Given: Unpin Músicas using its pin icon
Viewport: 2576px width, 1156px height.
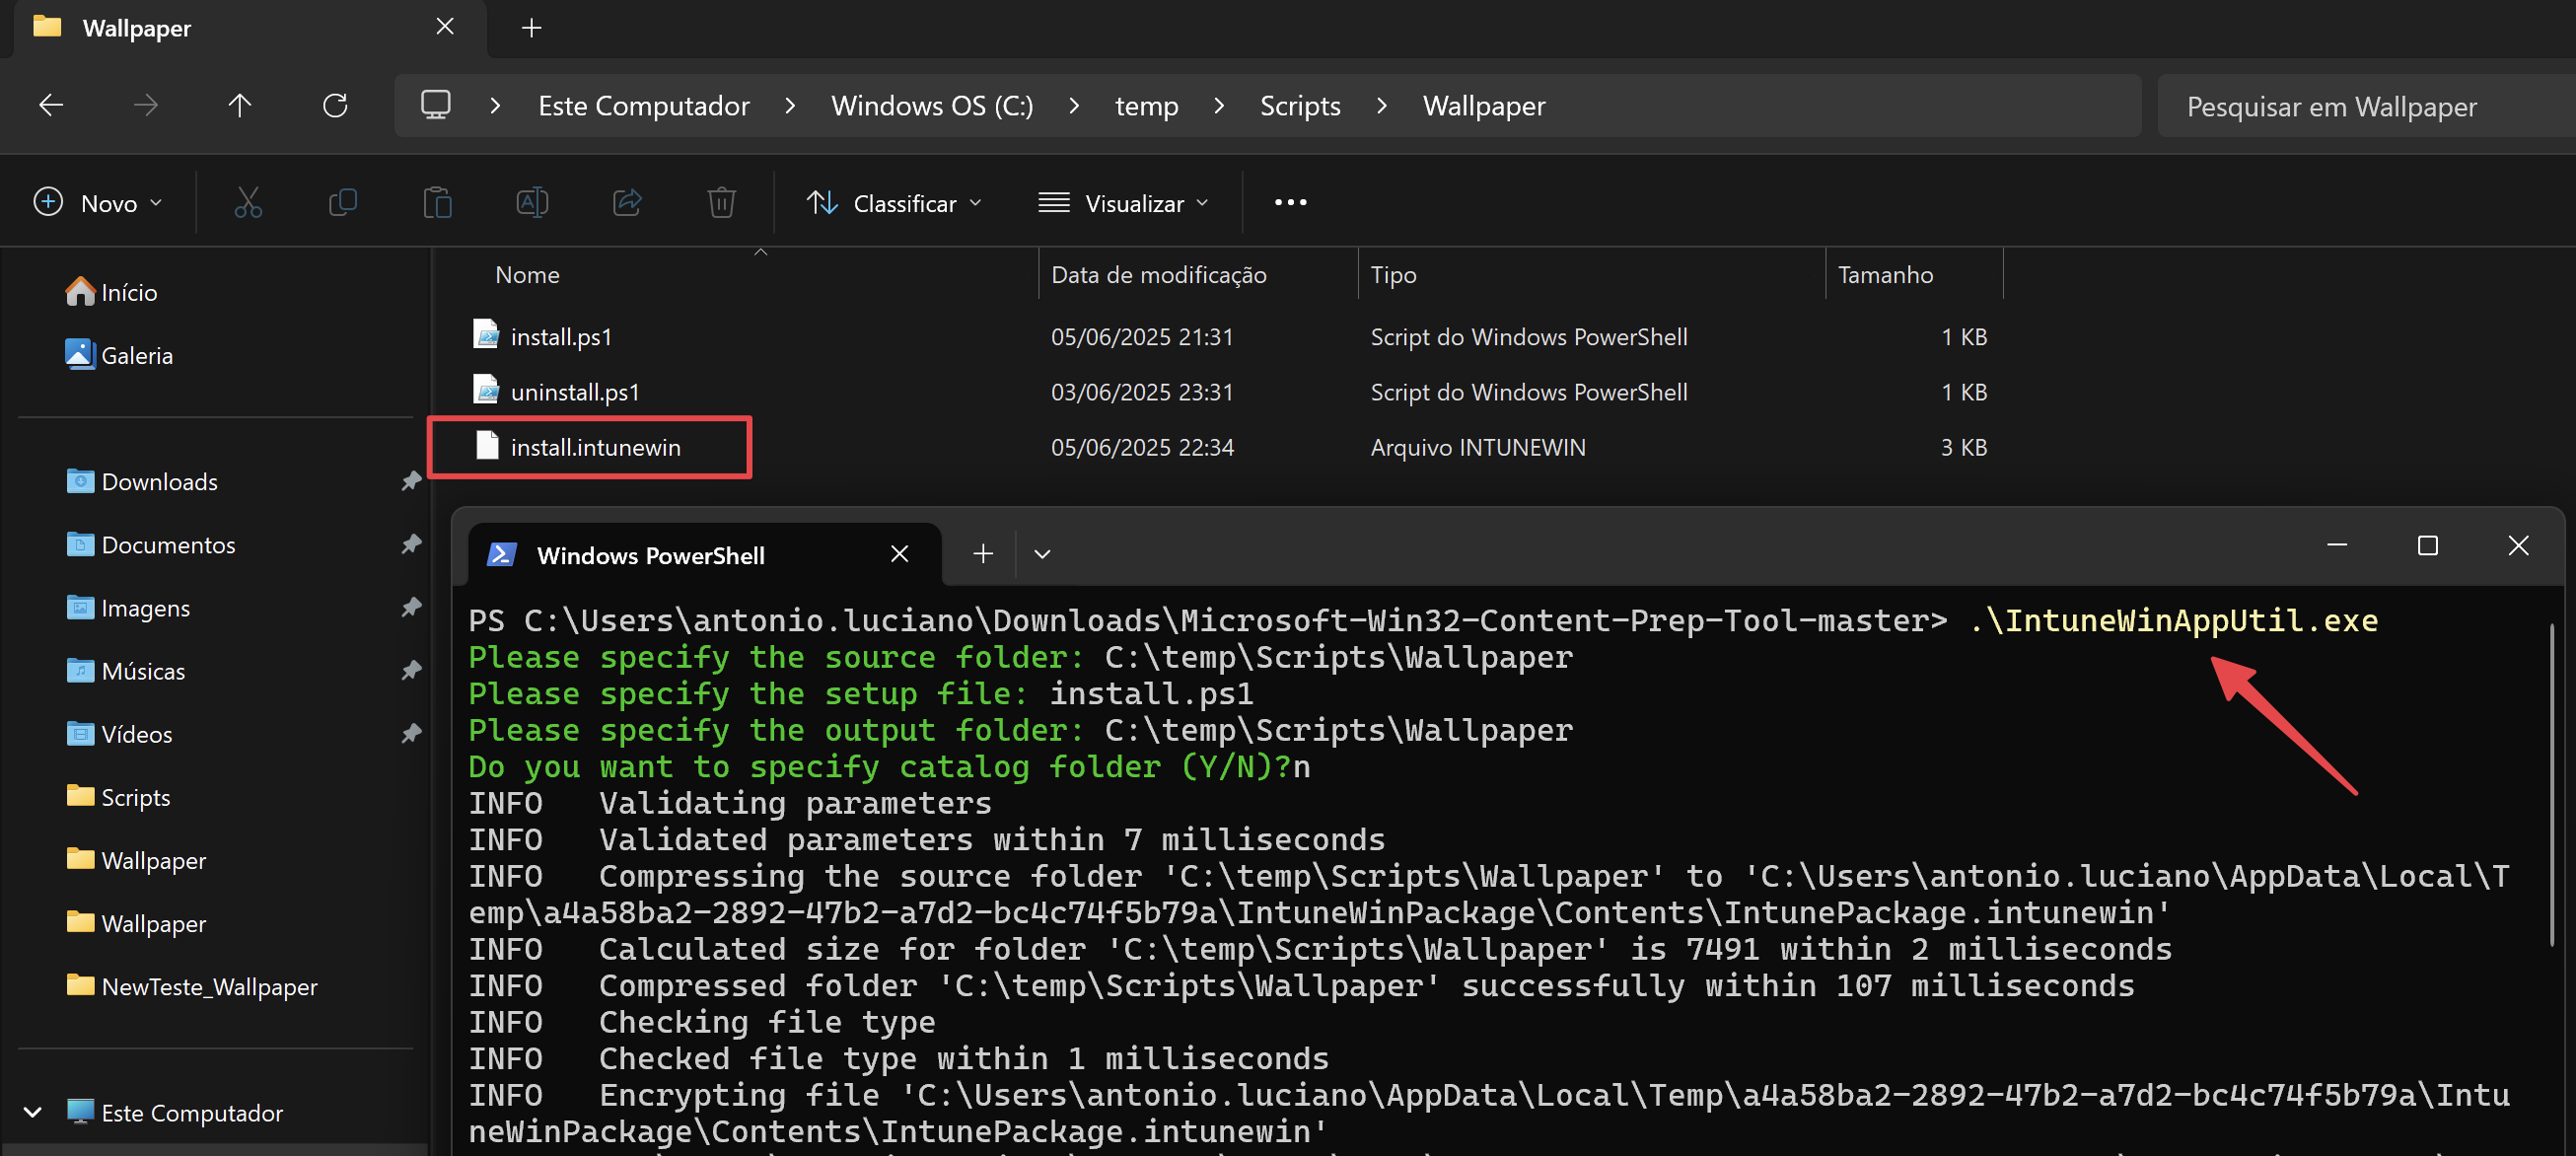Looking at the screenshot, I should coord(411,670).
